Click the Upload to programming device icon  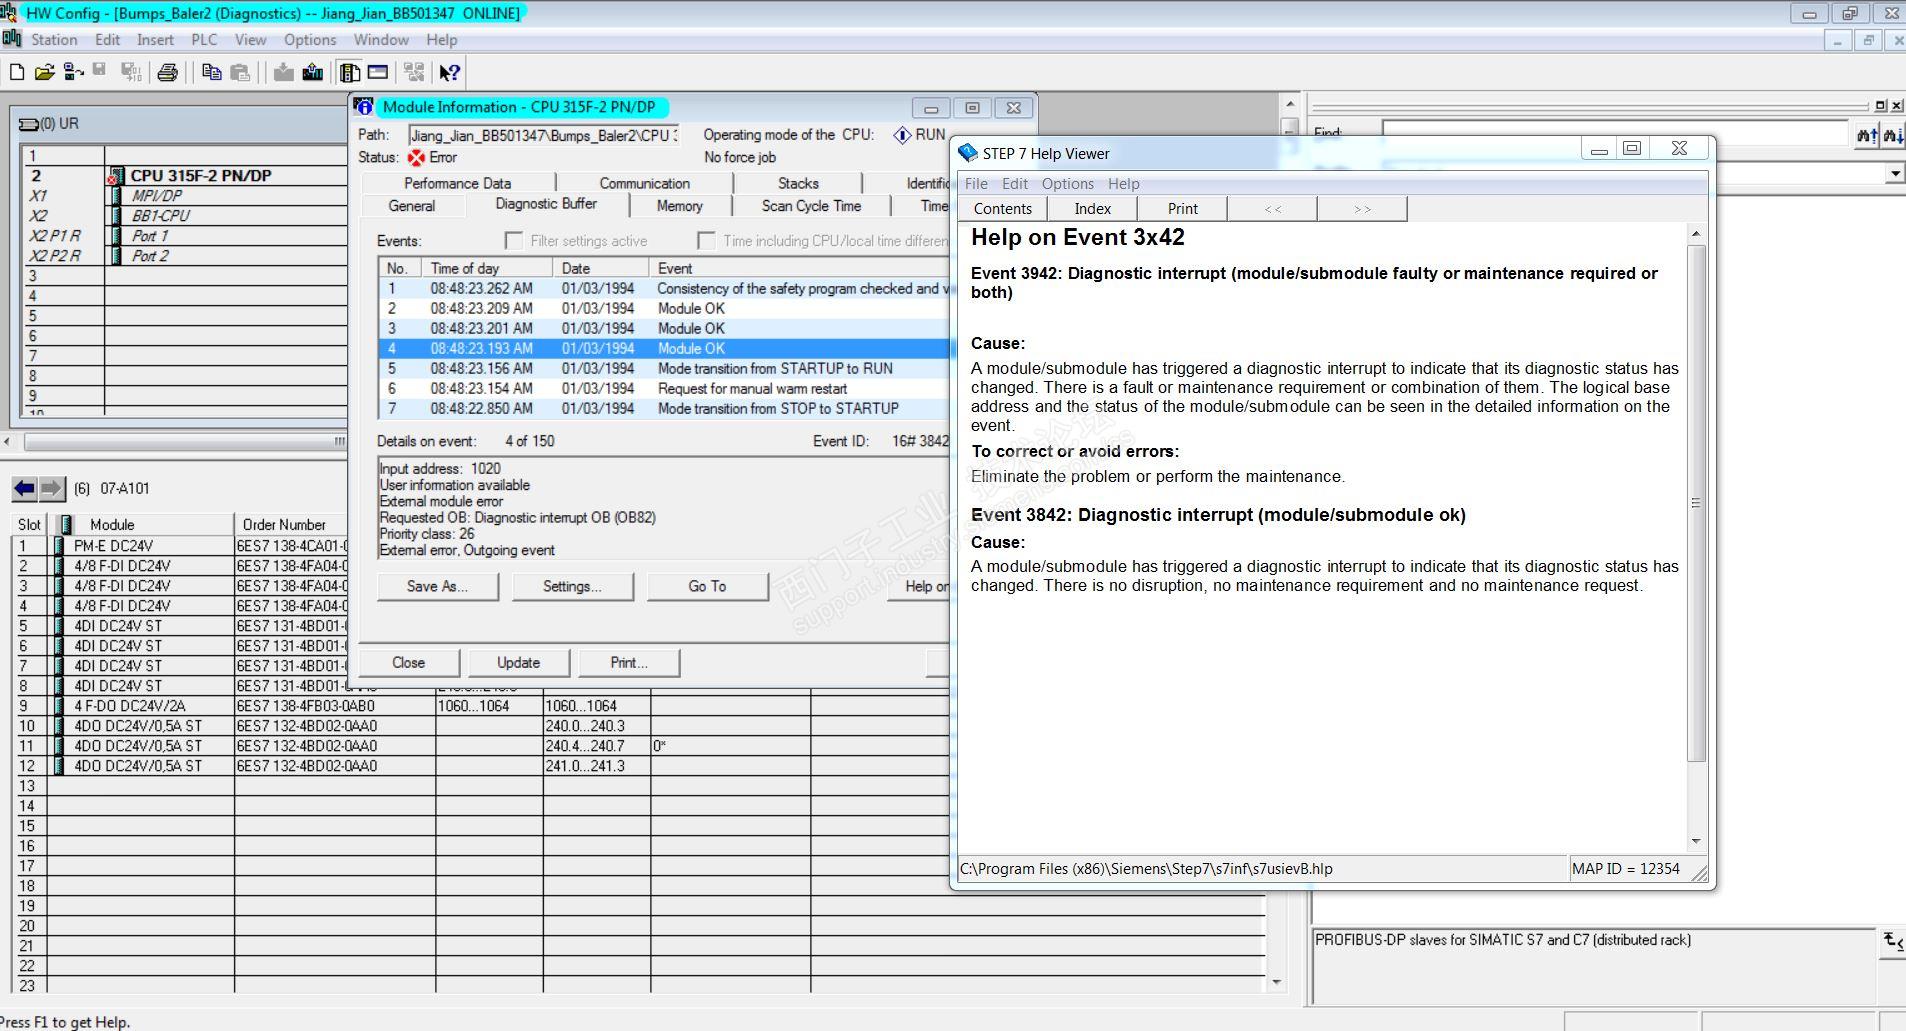pos(312,72)
